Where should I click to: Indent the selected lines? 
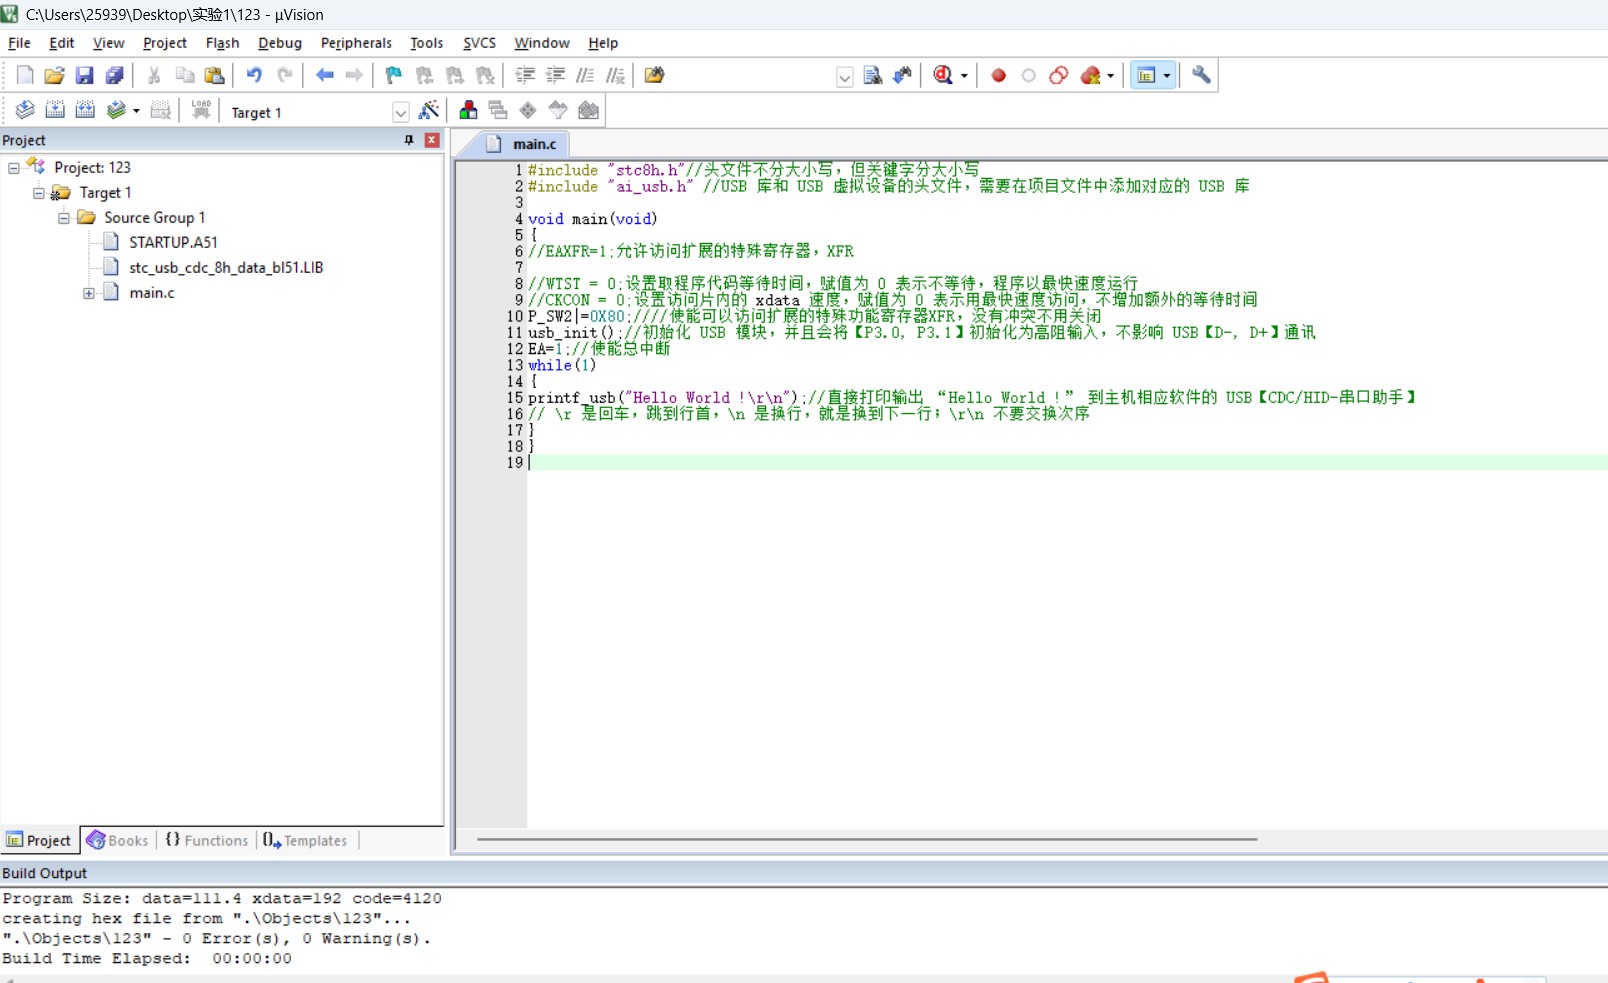coord(525,75)
